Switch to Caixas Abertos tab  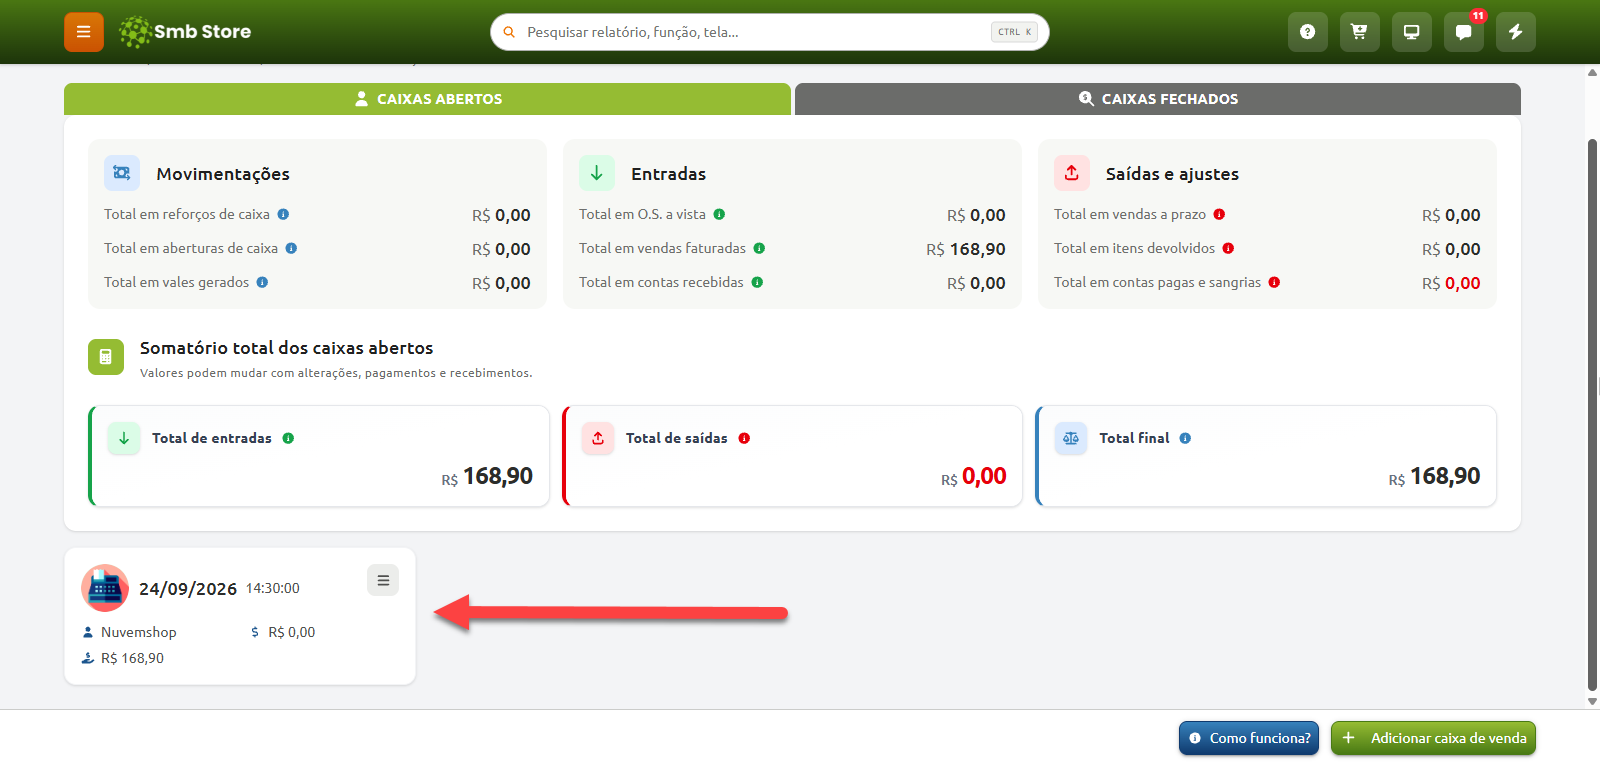(x=427, y=99)
